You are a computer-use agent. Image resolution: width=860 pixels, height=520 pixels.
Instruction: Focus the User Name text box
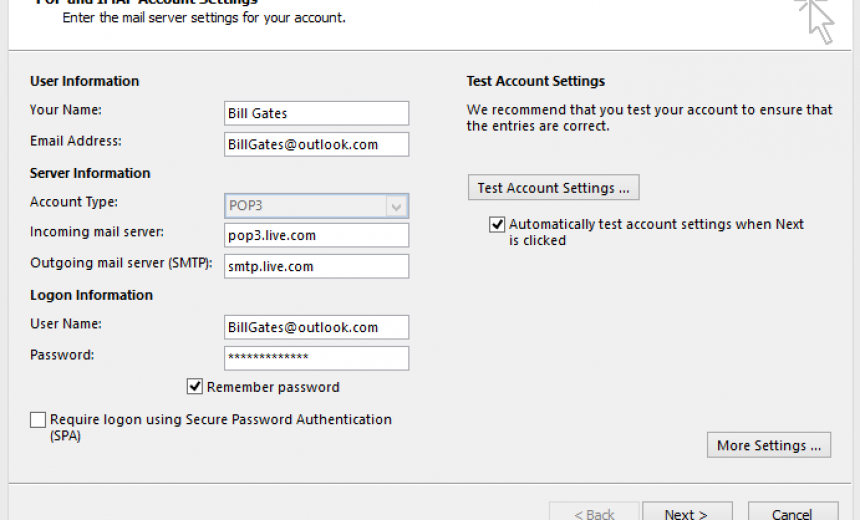[x=316, y=327]
